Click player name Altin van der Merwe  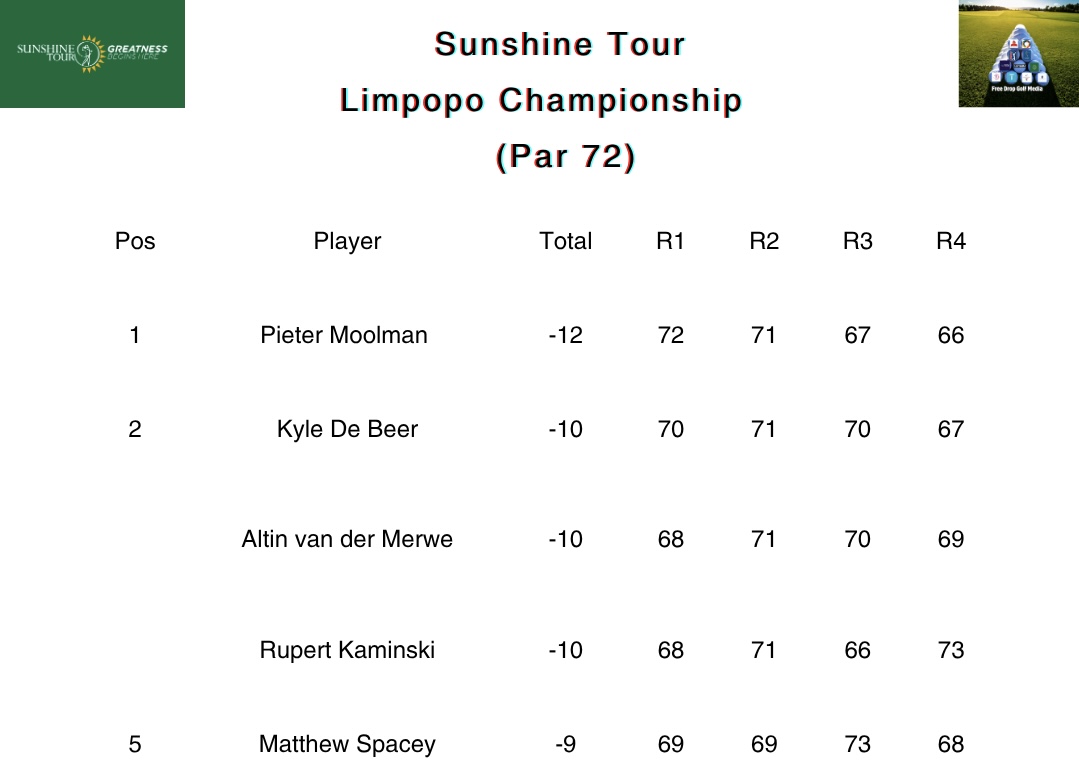pos(347,539)
